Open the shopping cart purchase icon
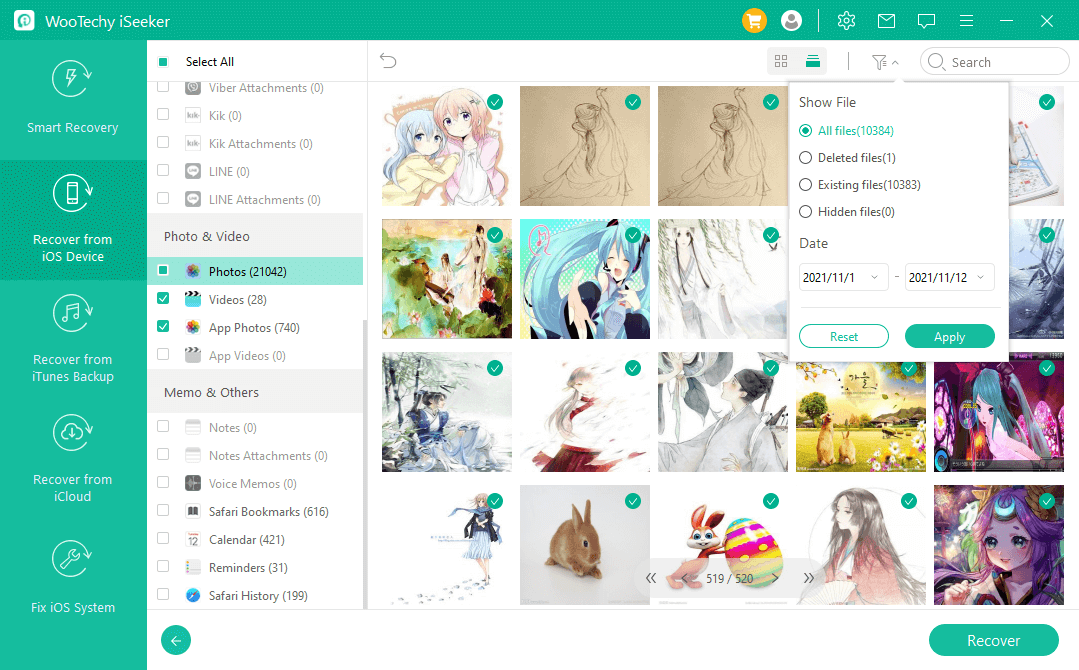 [x=754, y=20]
